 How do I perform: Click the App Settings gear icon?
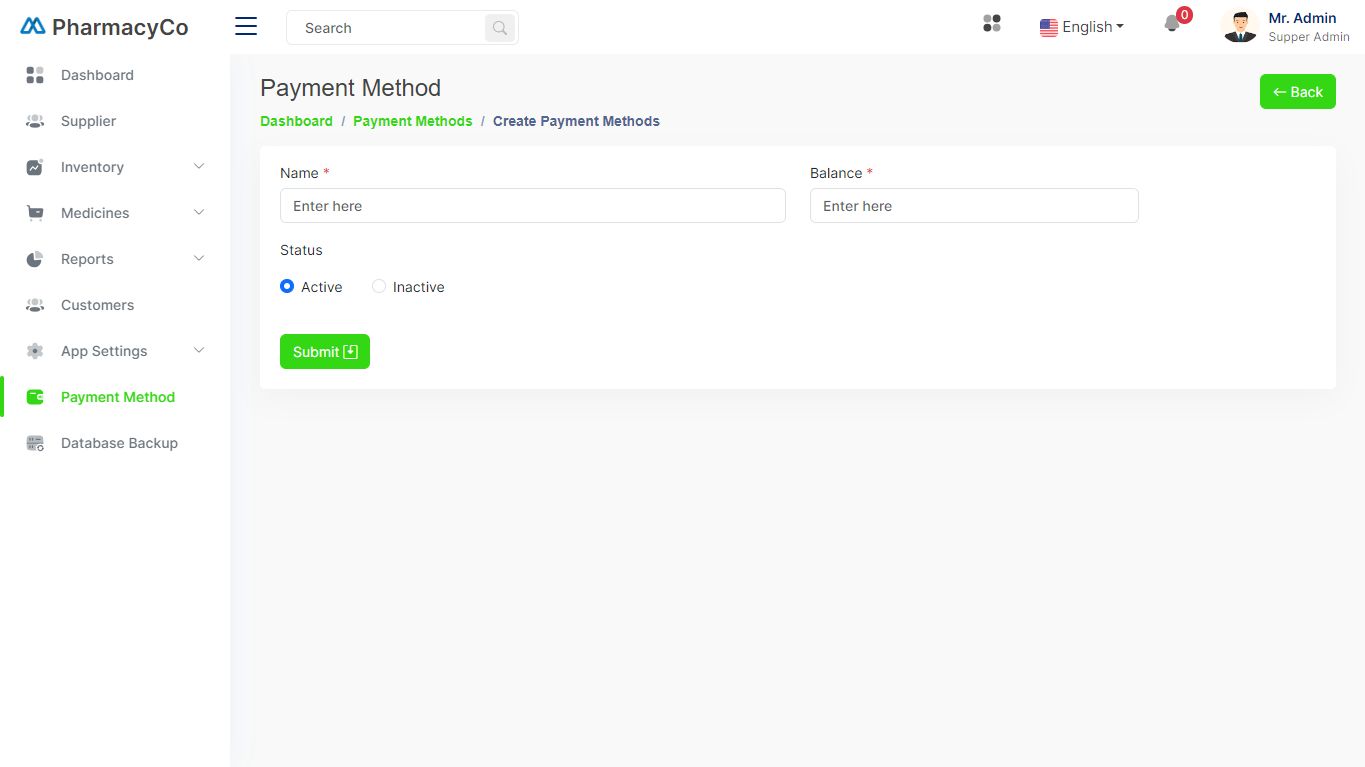point(35,351)
